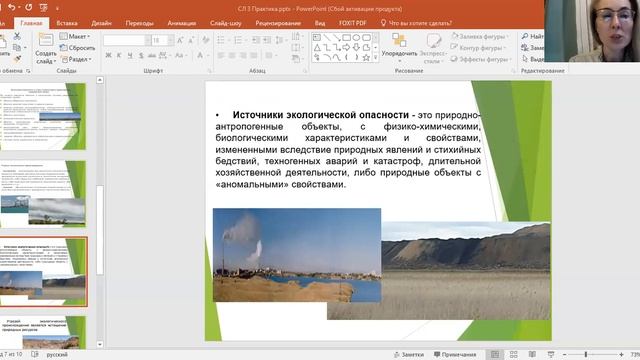Screen dimensions: 640x360
Task: Apply the bulleted list
Action: pyautogui.click(x=221, y=40)
